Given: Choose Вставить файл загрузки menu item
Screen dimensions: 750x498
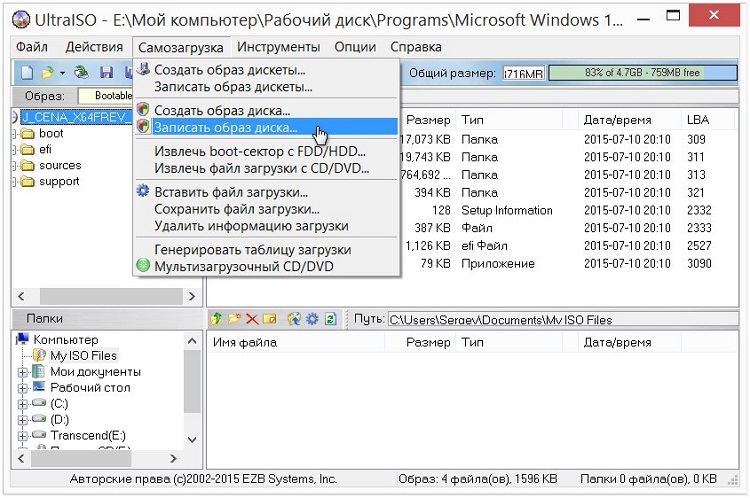Looking at the screenshot, I should (x=266, y=192).
